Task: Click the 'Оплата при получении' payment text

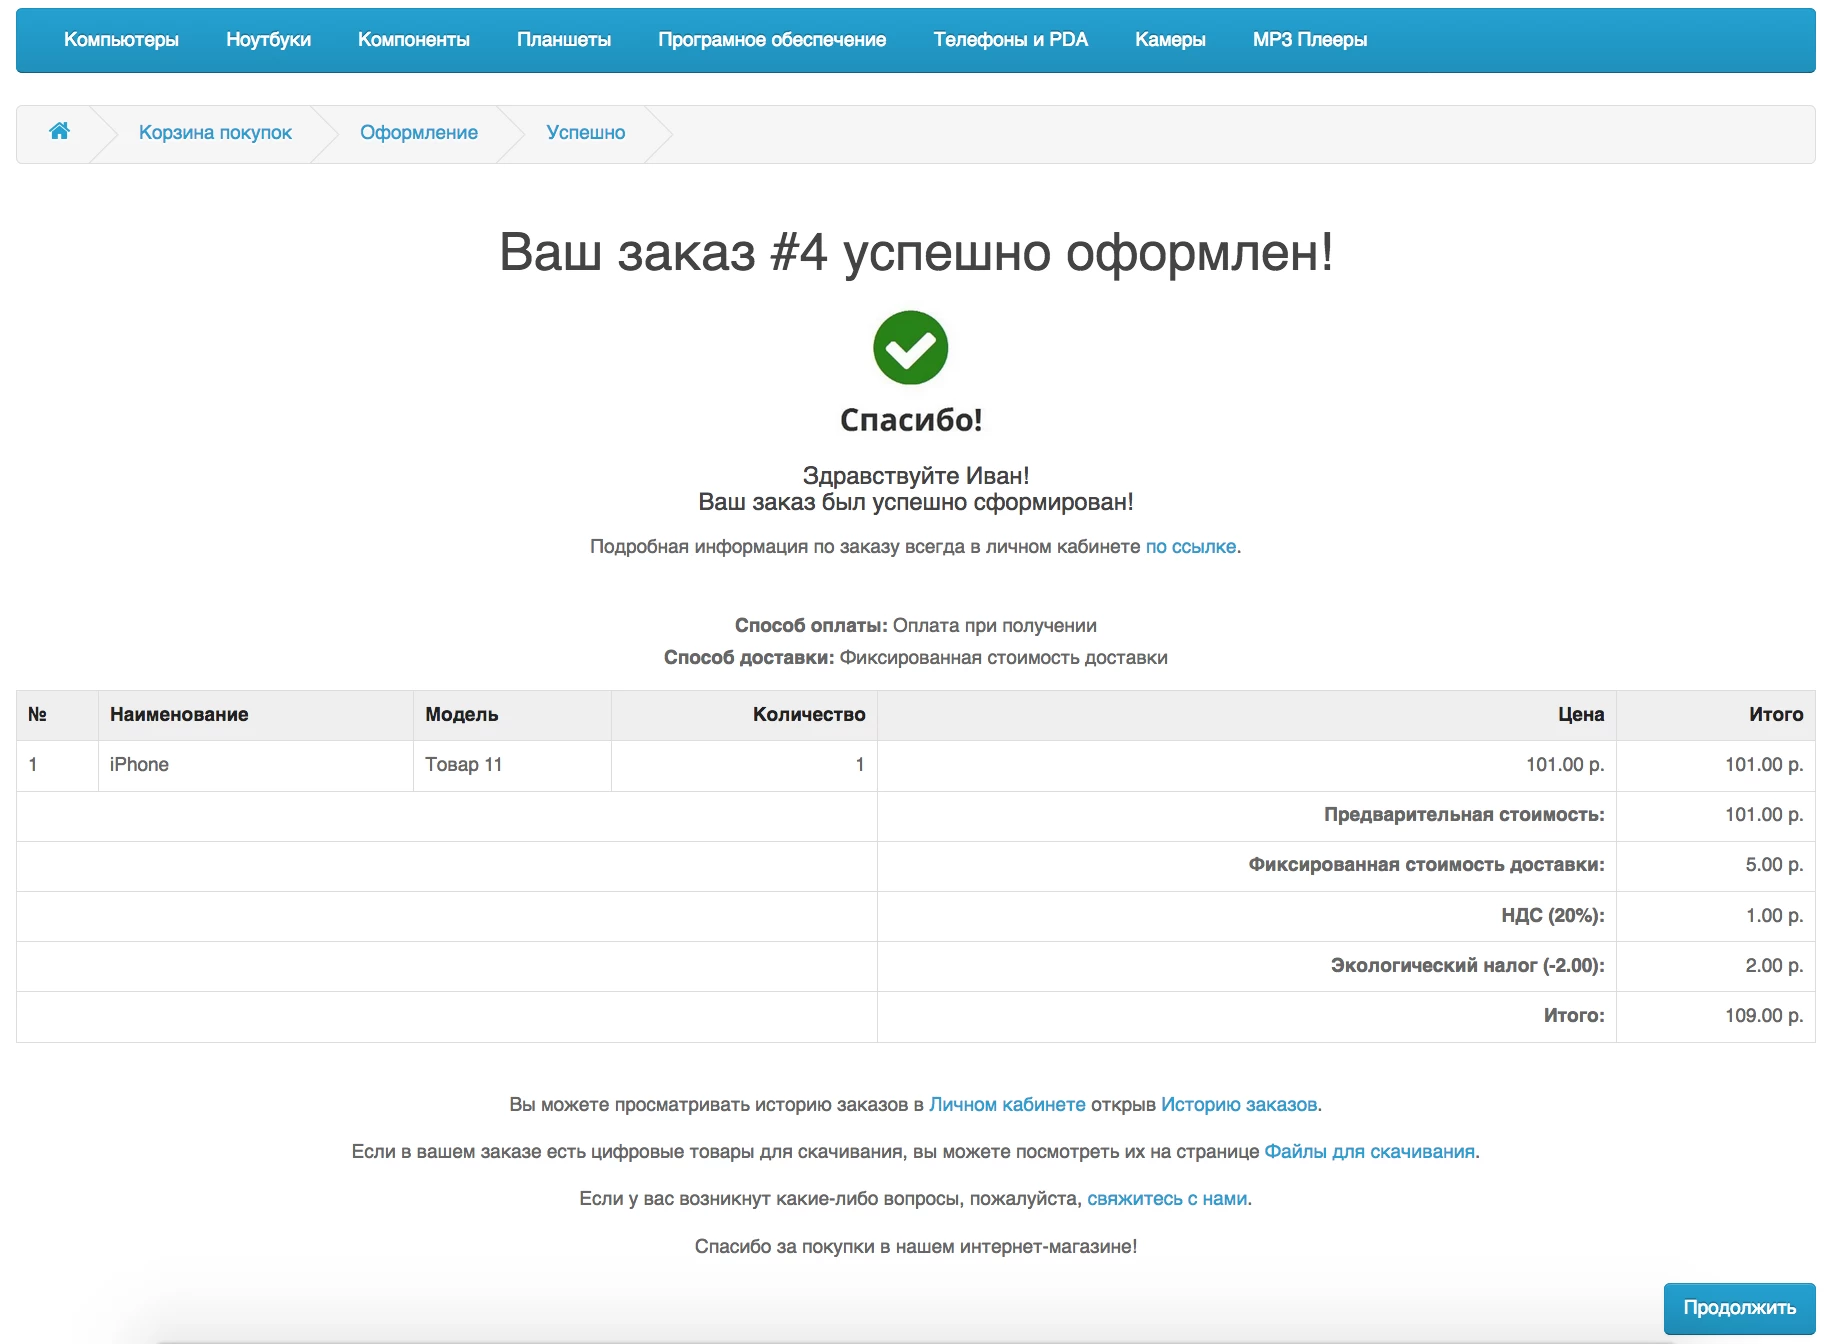Action: pyautogui.click(x=994, y=626)
